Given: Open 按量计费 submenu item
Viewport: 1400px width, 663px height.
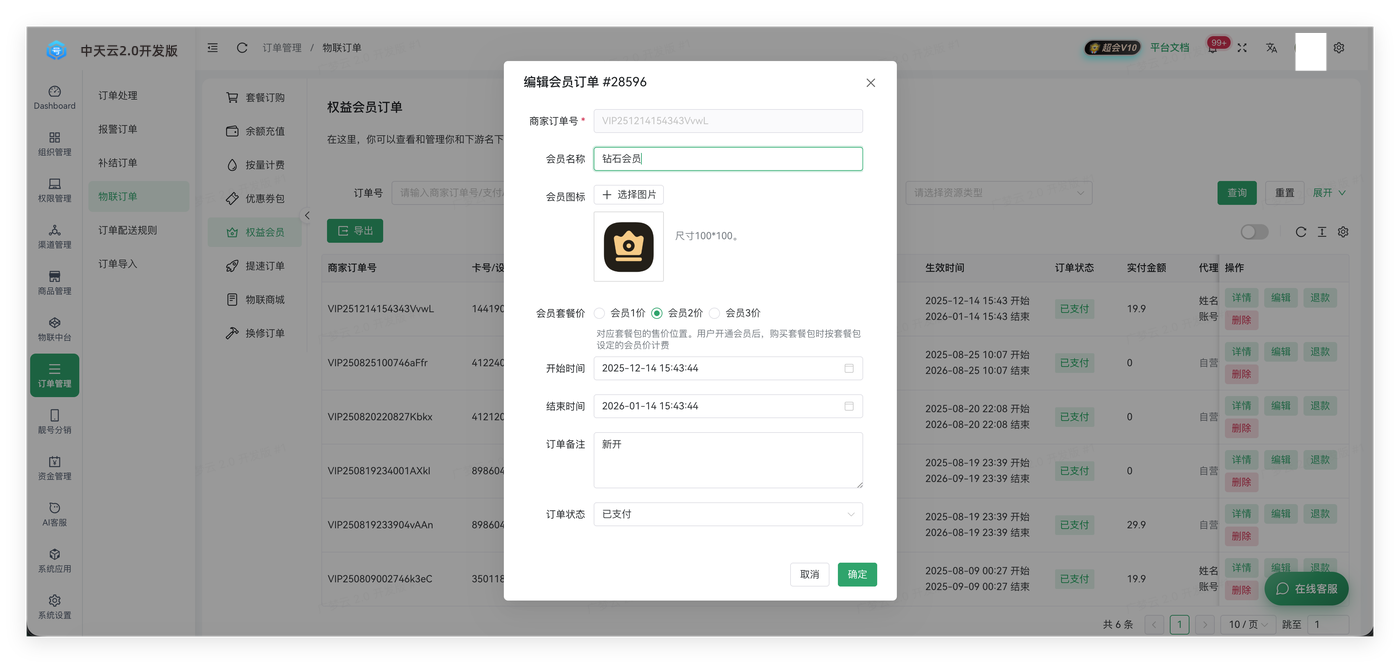Looking at the screenshot, I should click(256, 165).
